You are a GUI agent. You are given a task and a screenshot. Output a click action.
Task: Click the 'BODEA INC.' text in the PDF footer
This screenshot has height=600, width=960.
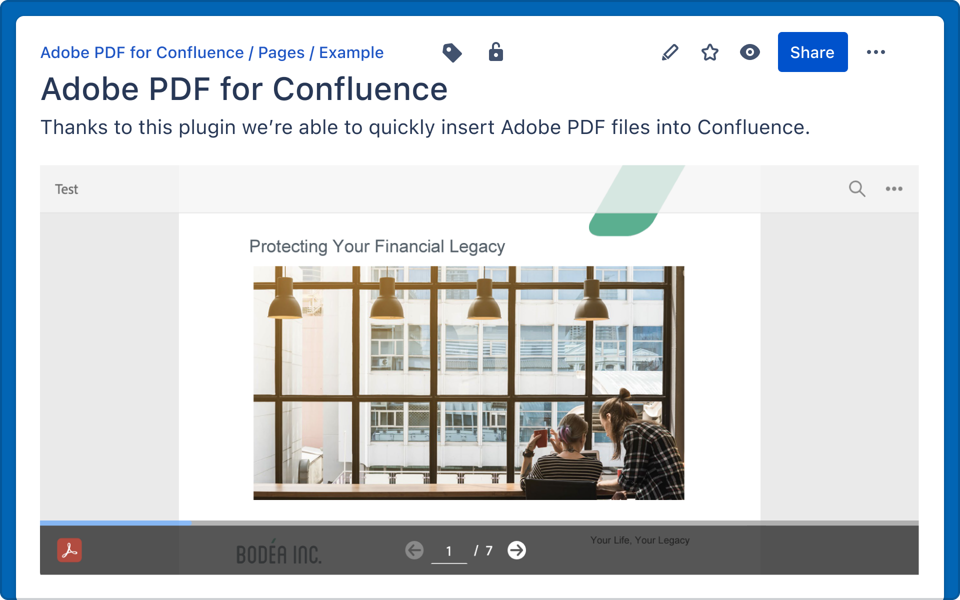coord(279,554)
